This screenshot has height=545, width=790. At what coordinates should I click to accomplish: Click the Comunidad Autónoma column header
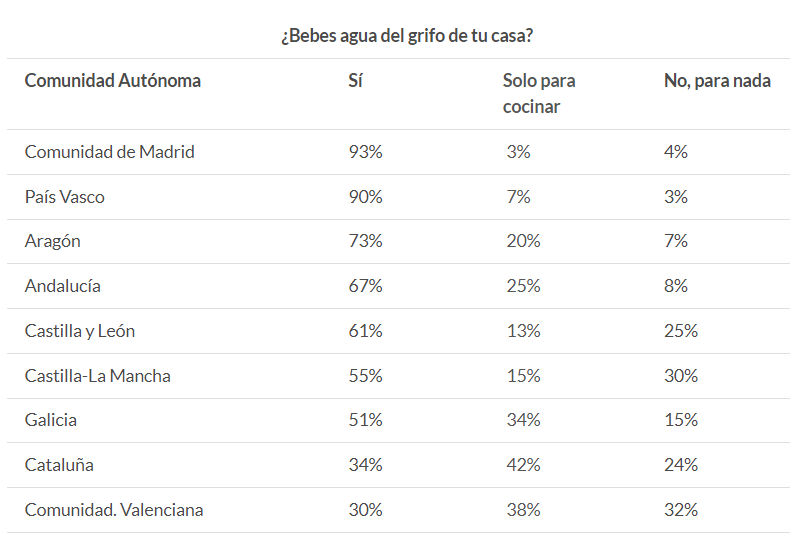[112, 81]
